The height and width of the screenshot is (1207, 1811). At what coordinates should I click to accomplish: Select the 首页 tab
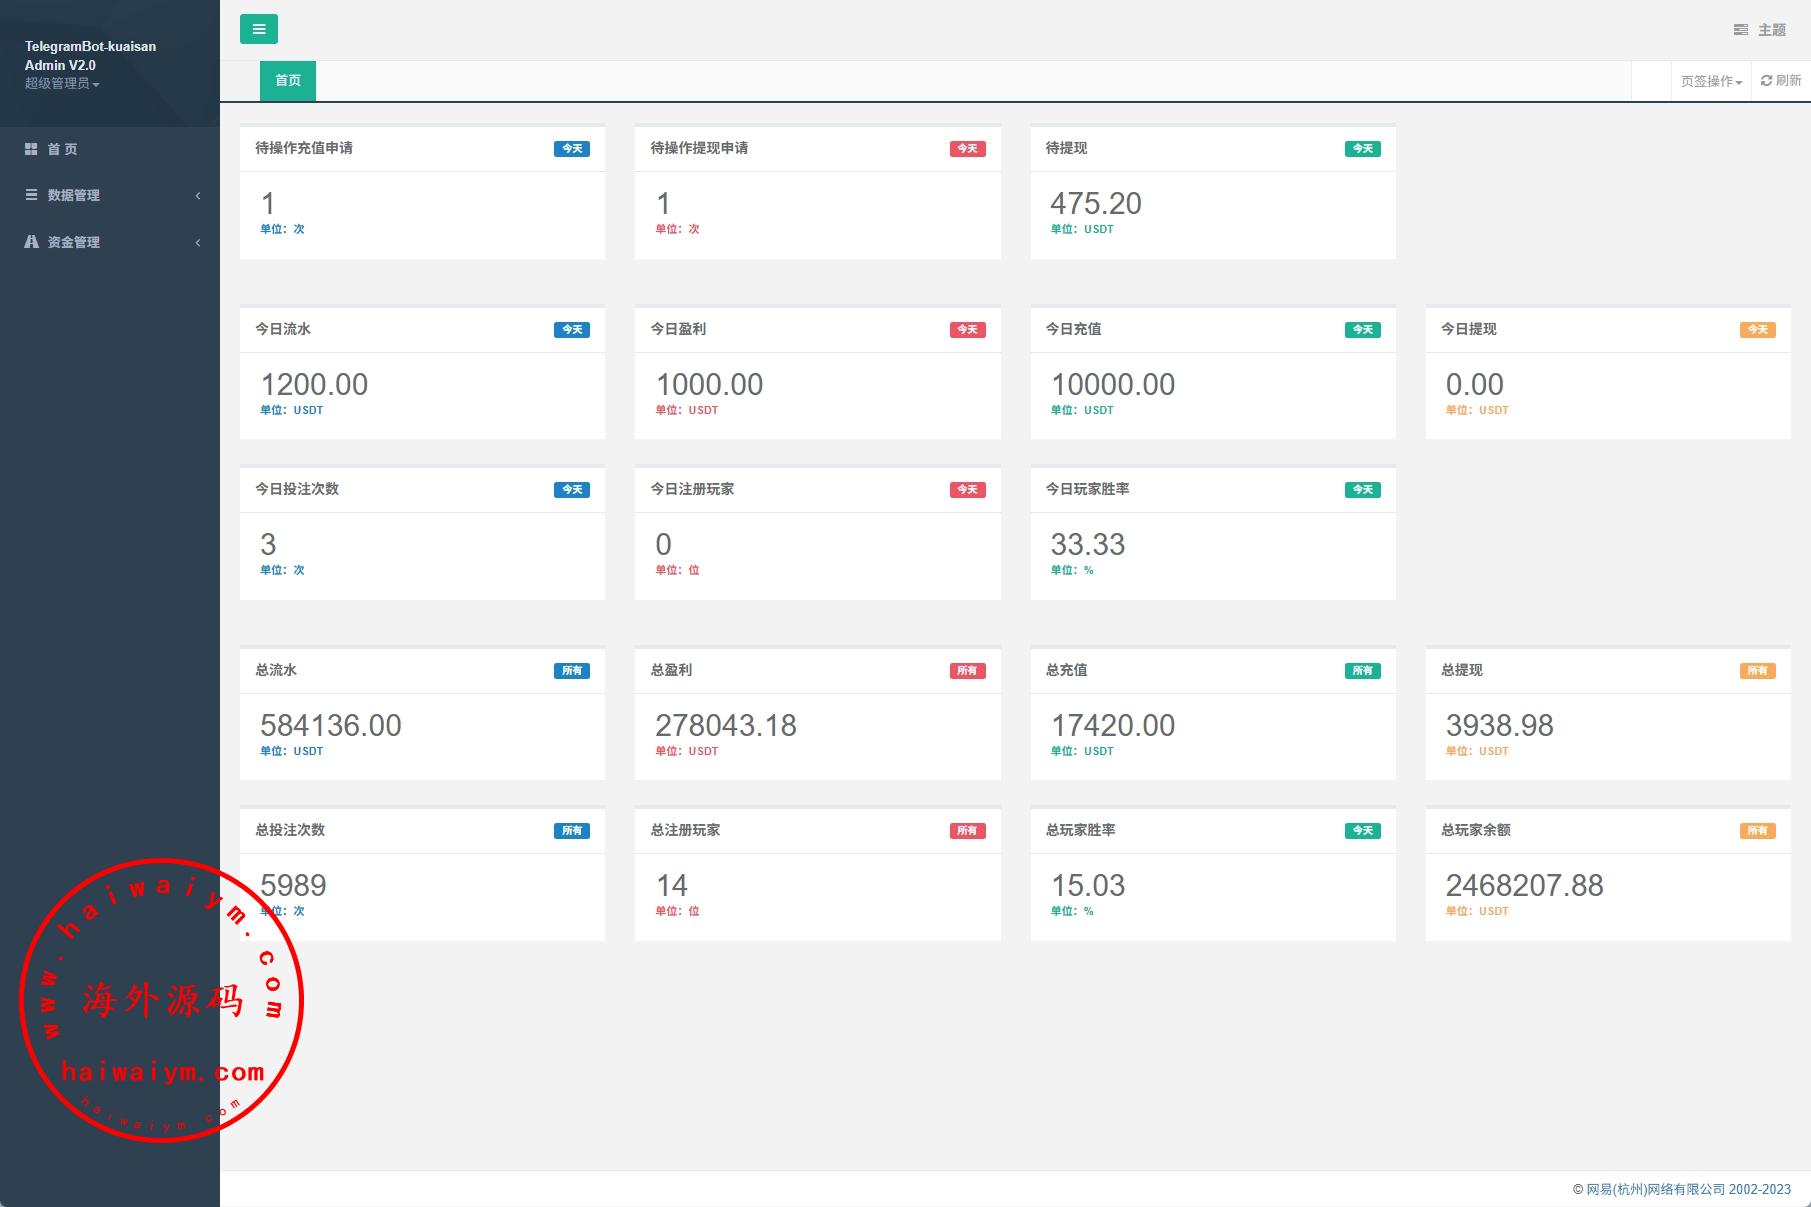(288, 81)
